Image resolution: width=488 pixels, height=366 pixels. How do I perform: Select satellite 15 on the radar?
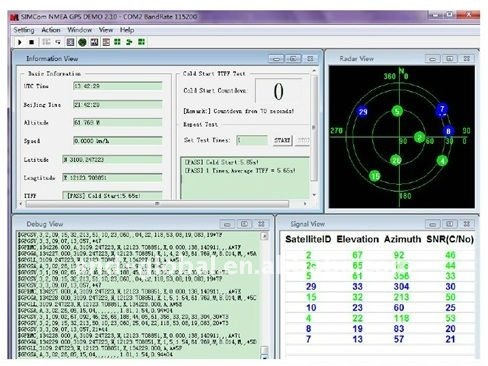coord(375,175)
